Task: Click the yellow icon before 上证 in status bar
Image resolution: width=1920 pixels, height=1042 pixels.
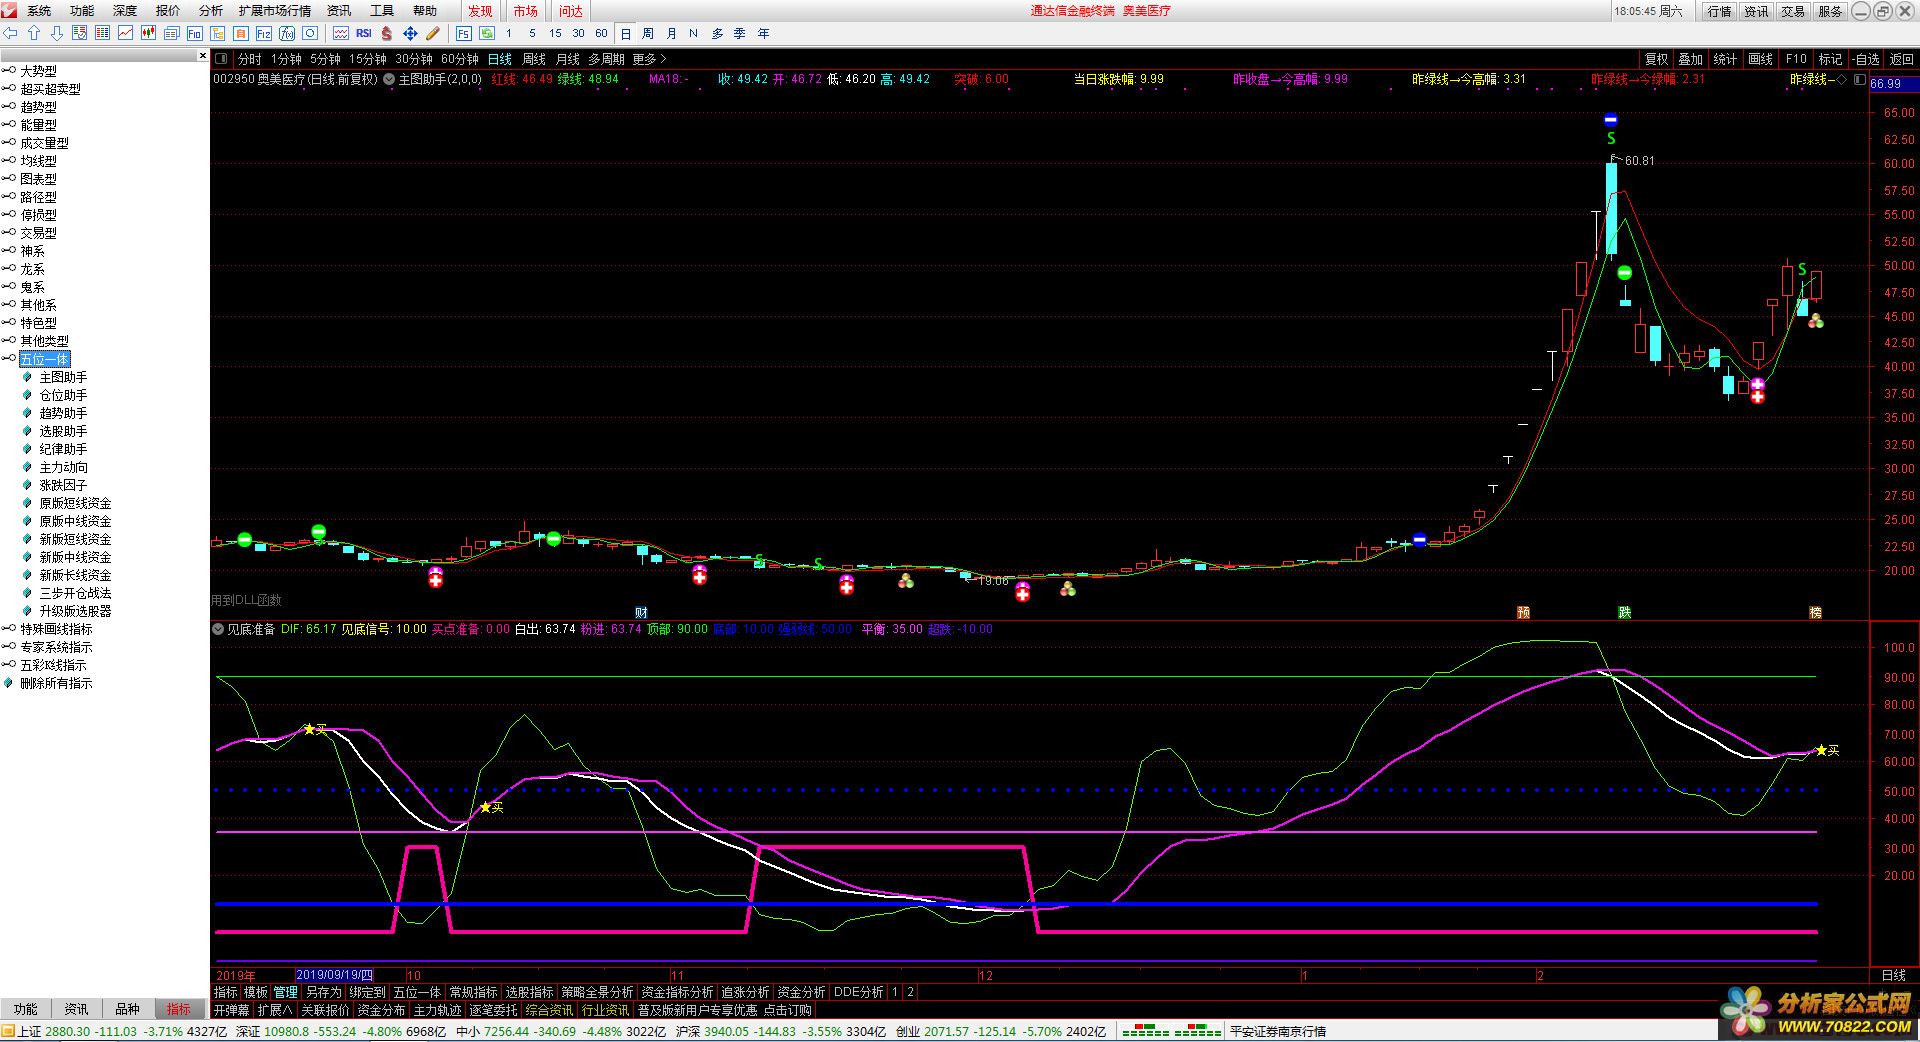Action: [8, 1031]
